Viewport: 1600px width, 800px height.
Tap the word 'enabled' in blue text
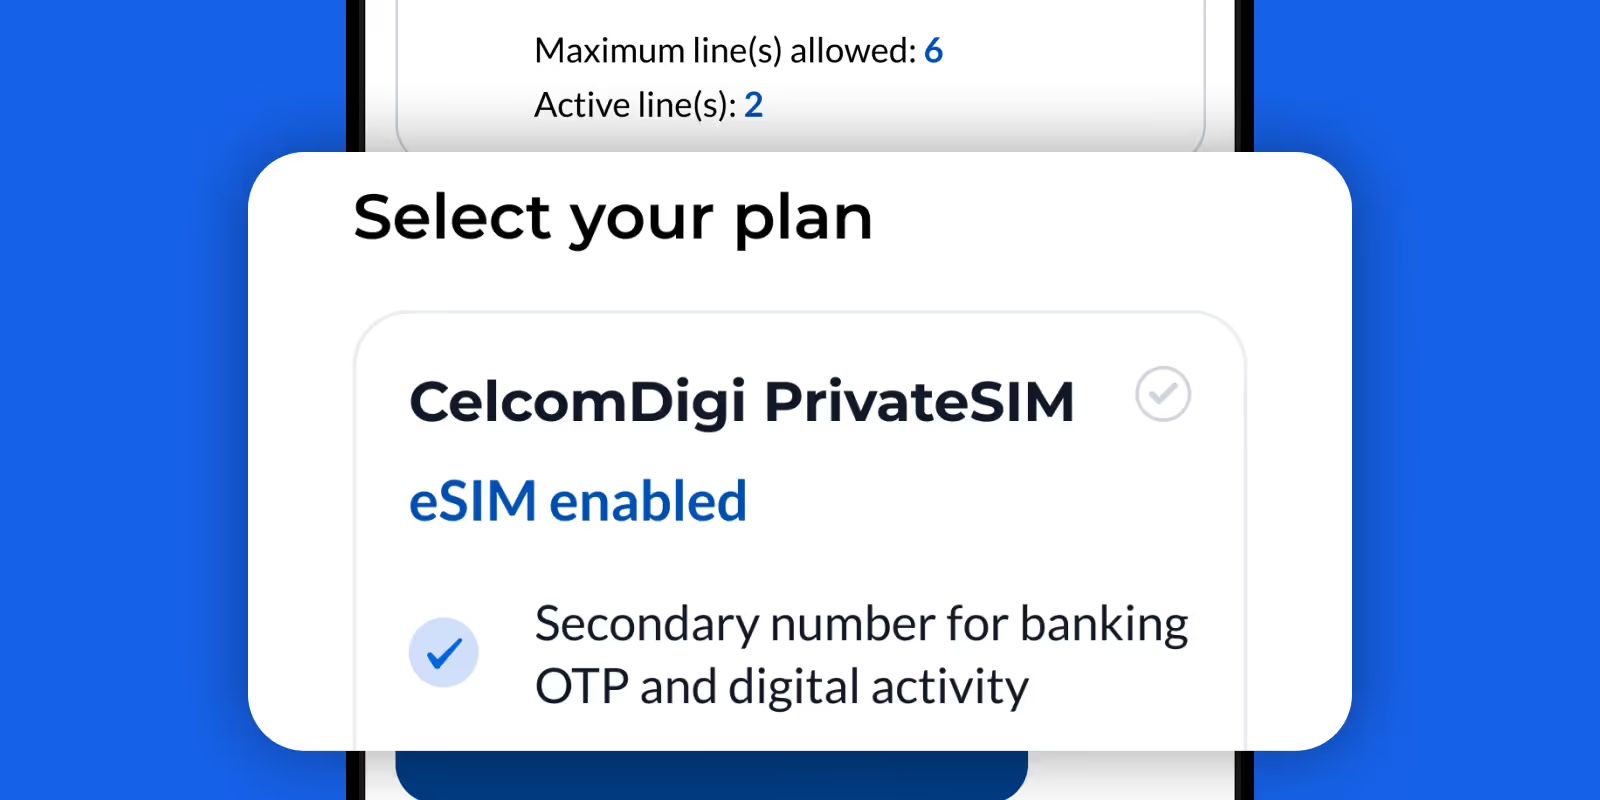pyautogui.click(x=648, y=501)
